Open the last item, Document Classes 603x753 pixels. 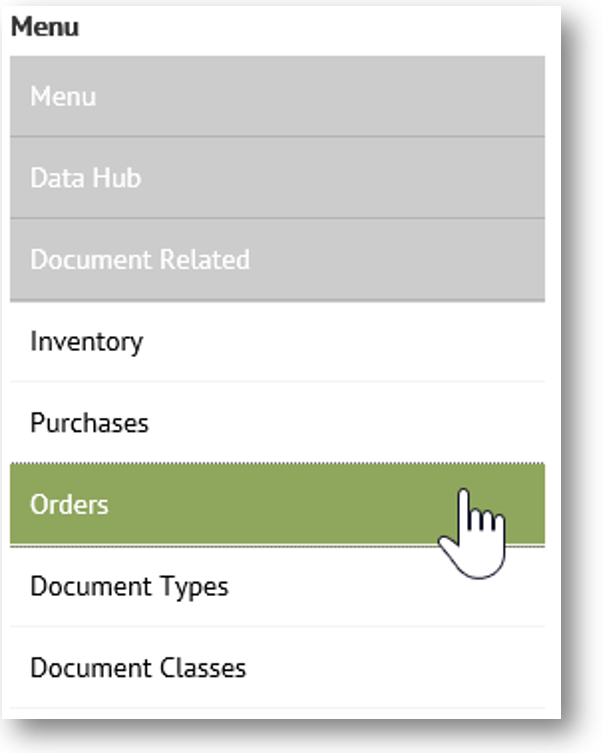[x=138, y=667]
